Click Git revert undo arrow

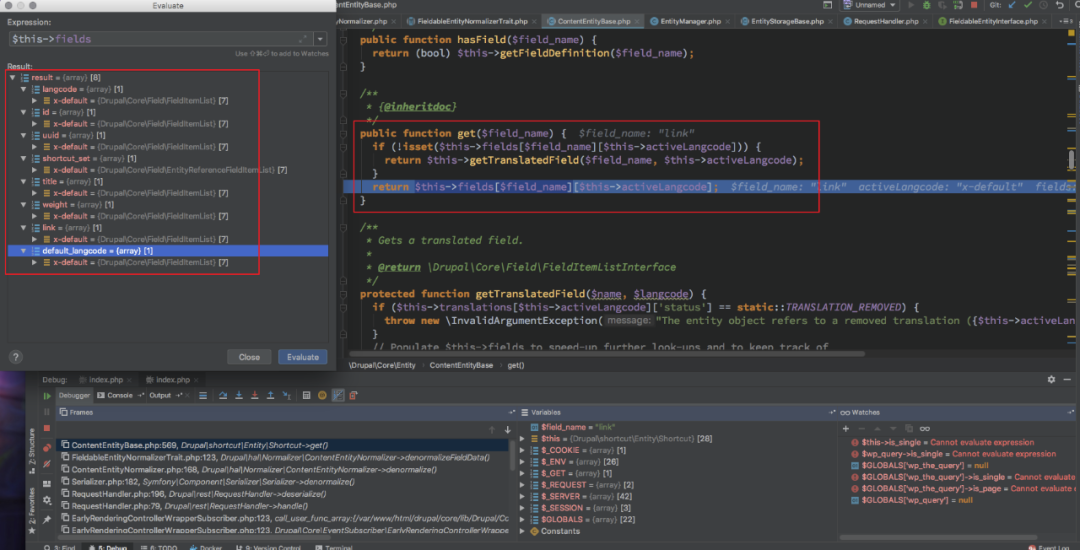pyautogui.click(x=1059, y=6)
